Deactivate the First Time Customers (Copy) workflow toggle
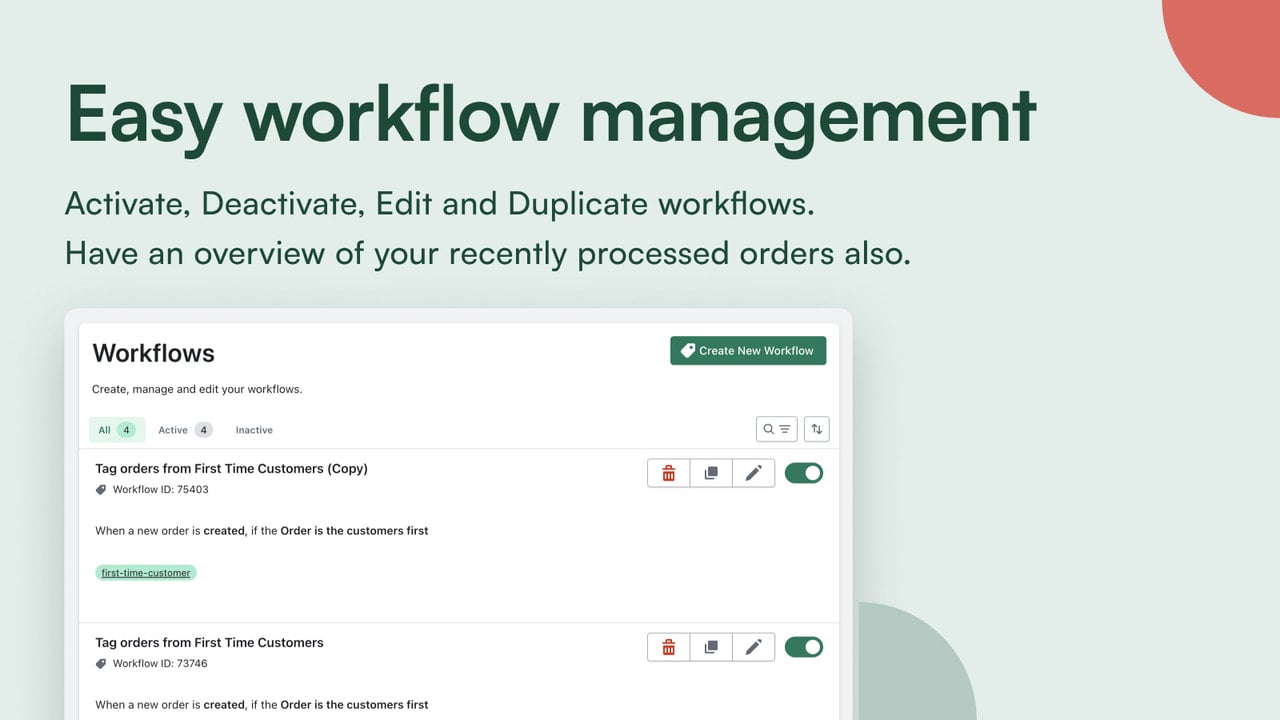 point(804,473)
